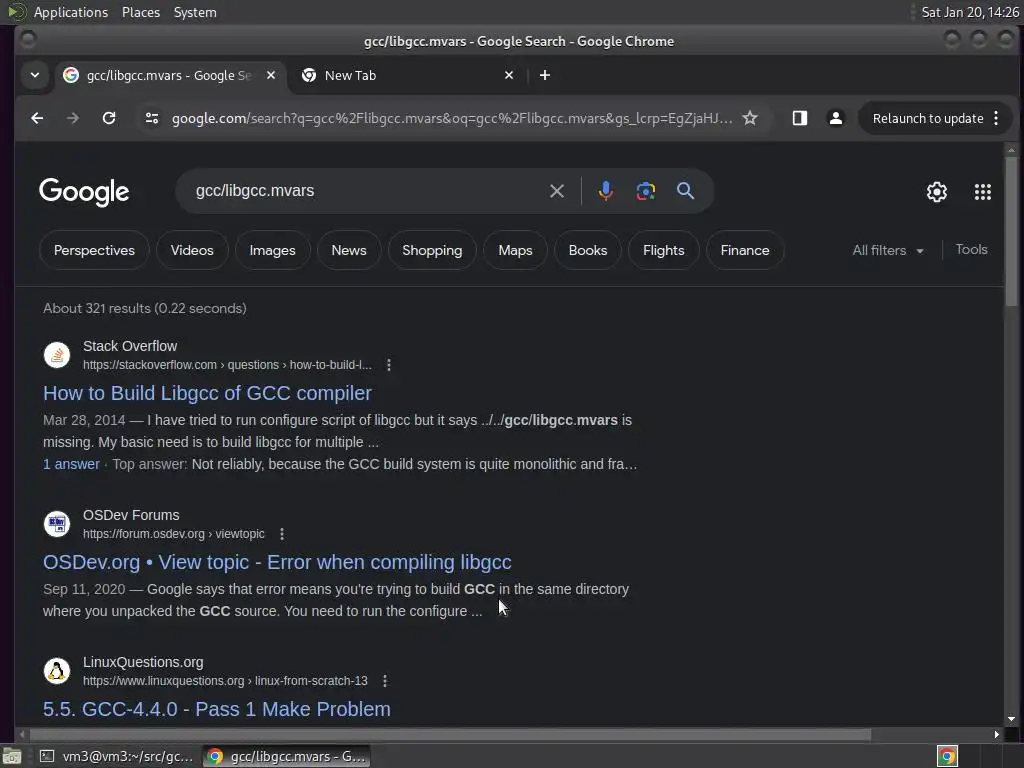Search by voice microphone icon

(x=605, y=191)
